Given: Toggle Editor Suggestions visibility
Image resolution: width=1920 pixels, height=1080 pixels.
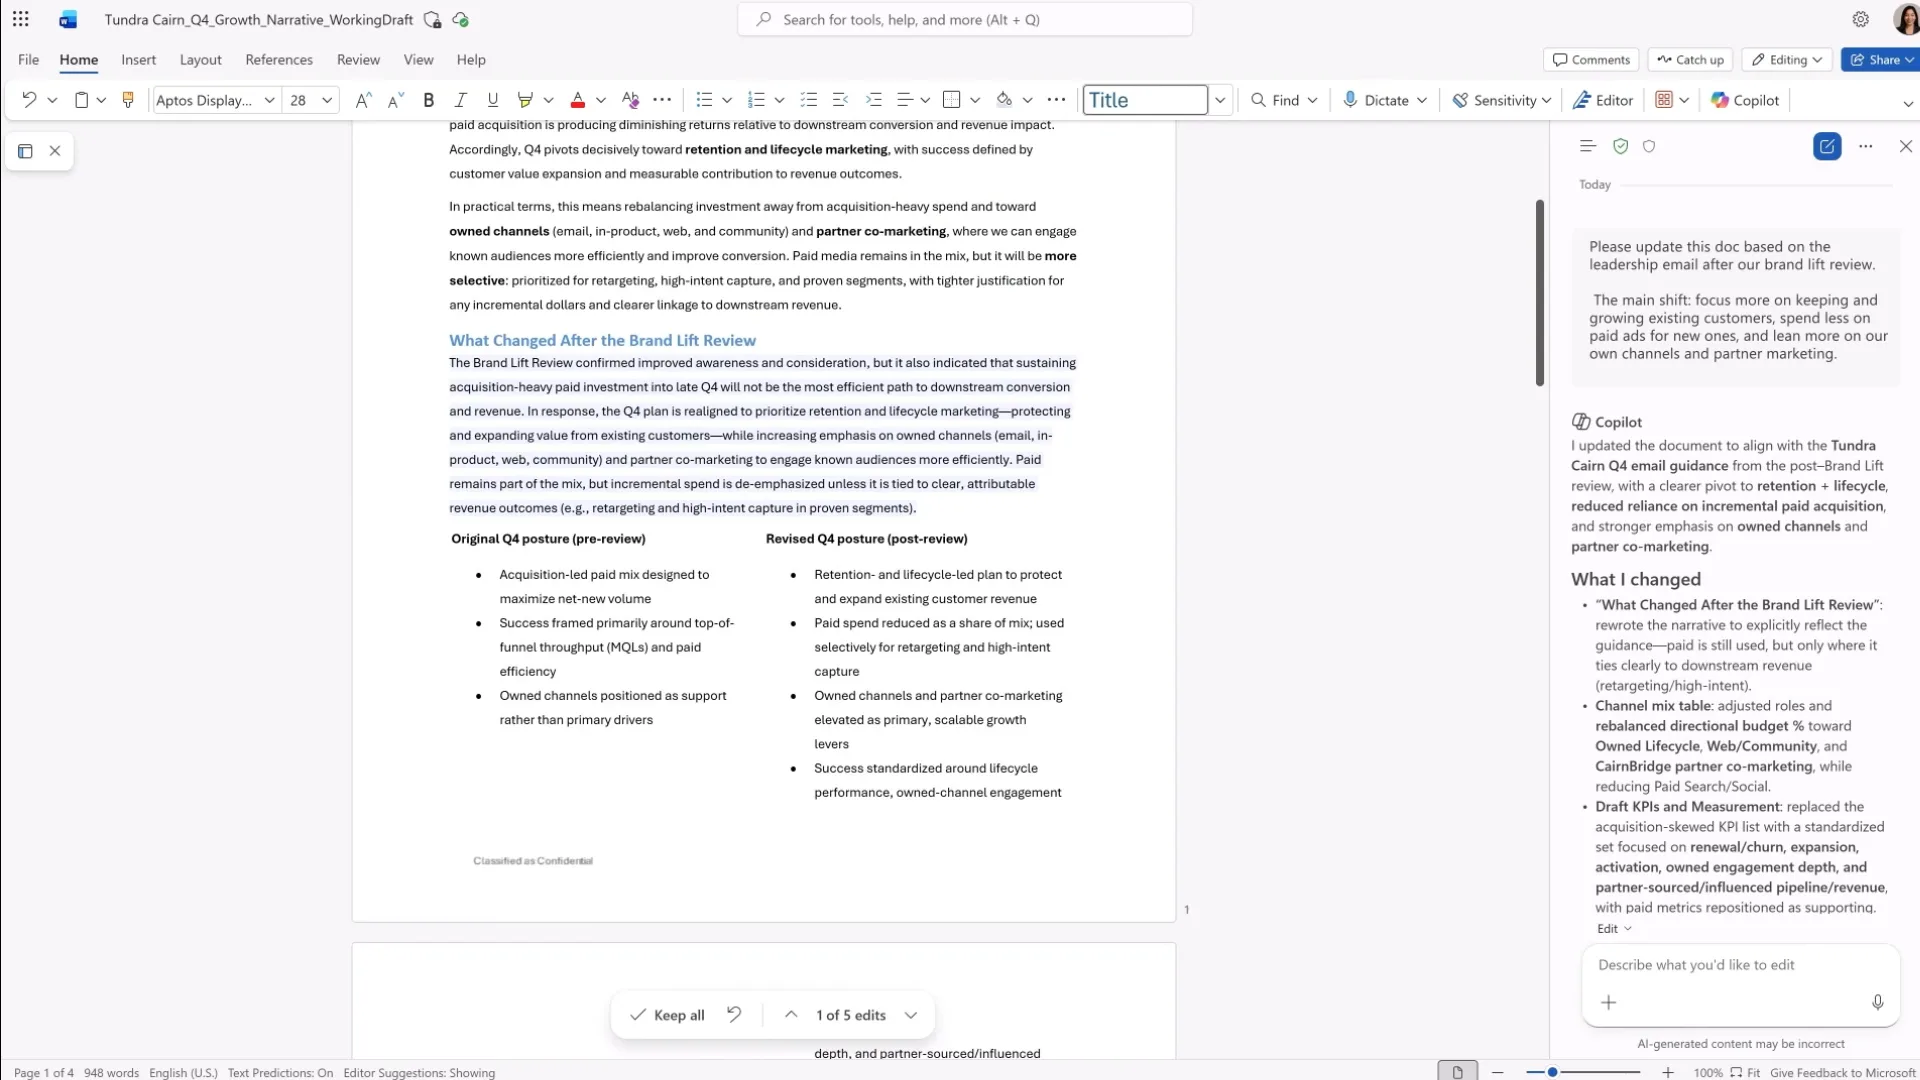Looking at the screenshot, I should point(419,1072).
